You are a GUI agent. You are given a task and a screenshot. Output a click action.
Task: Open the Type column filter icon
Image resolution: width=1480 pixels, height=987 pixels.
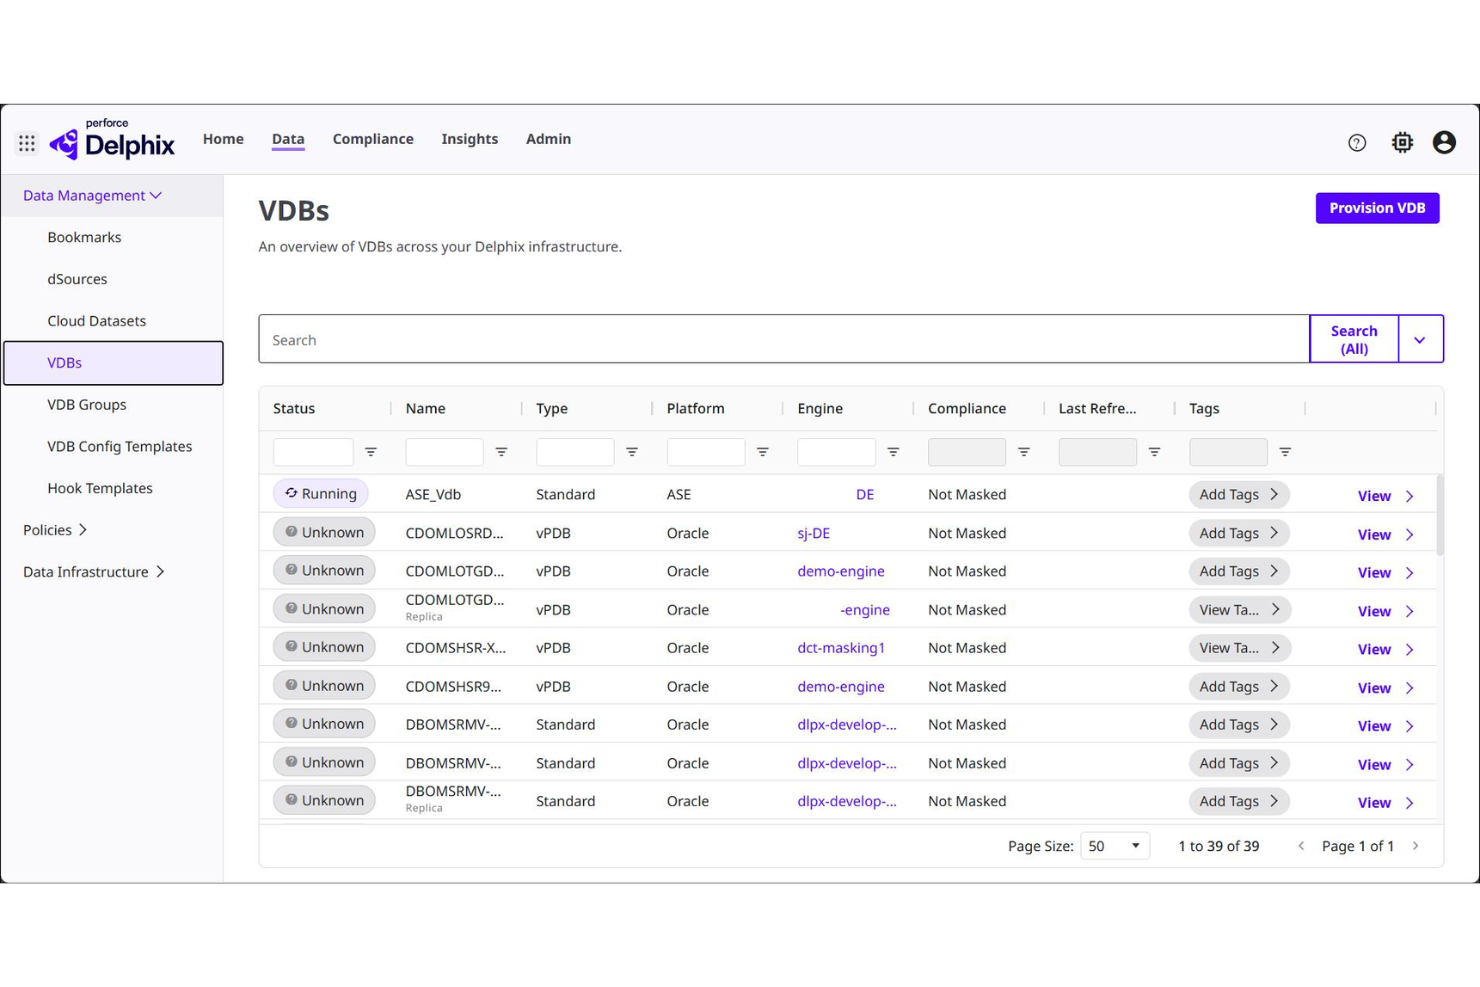click(632, 452)
